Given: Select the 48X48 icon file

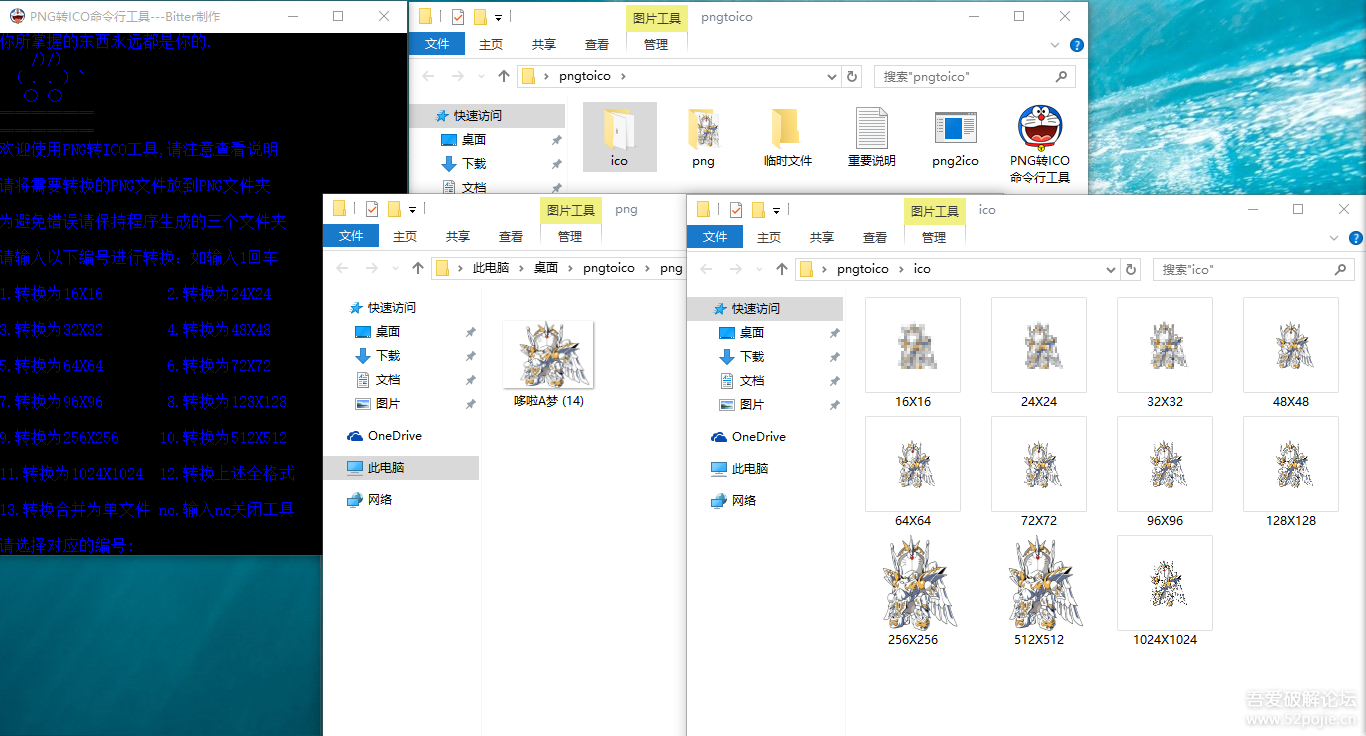Looking at the screenshot, I should coord(1291,353).
